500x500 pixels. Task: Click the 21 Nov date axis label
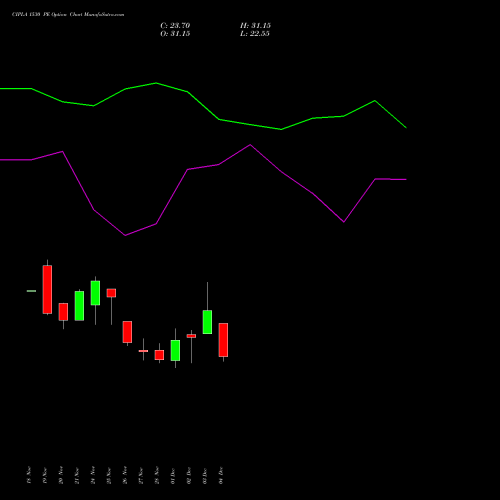coord(77,475)
